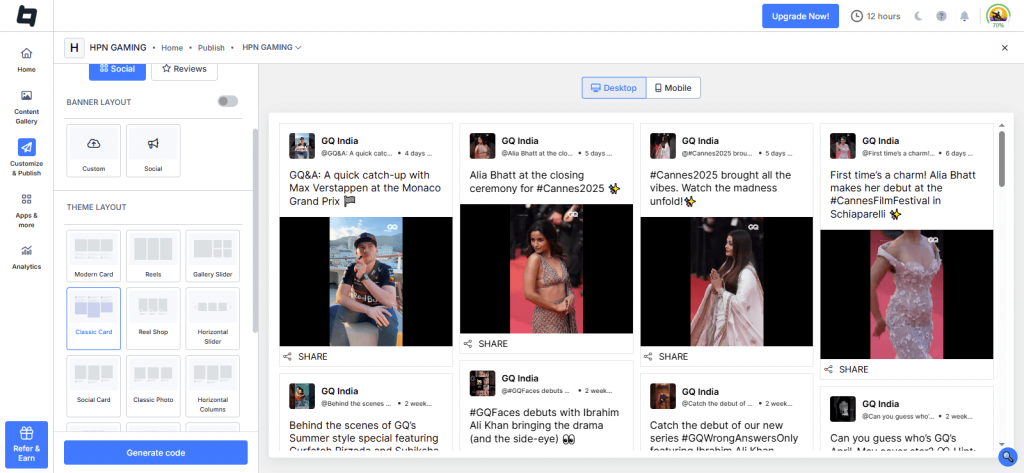The width and height of the screenshot is (1024, 473).
Task: Switch preview to Mobile view
Action: click(x=673, y=88)
